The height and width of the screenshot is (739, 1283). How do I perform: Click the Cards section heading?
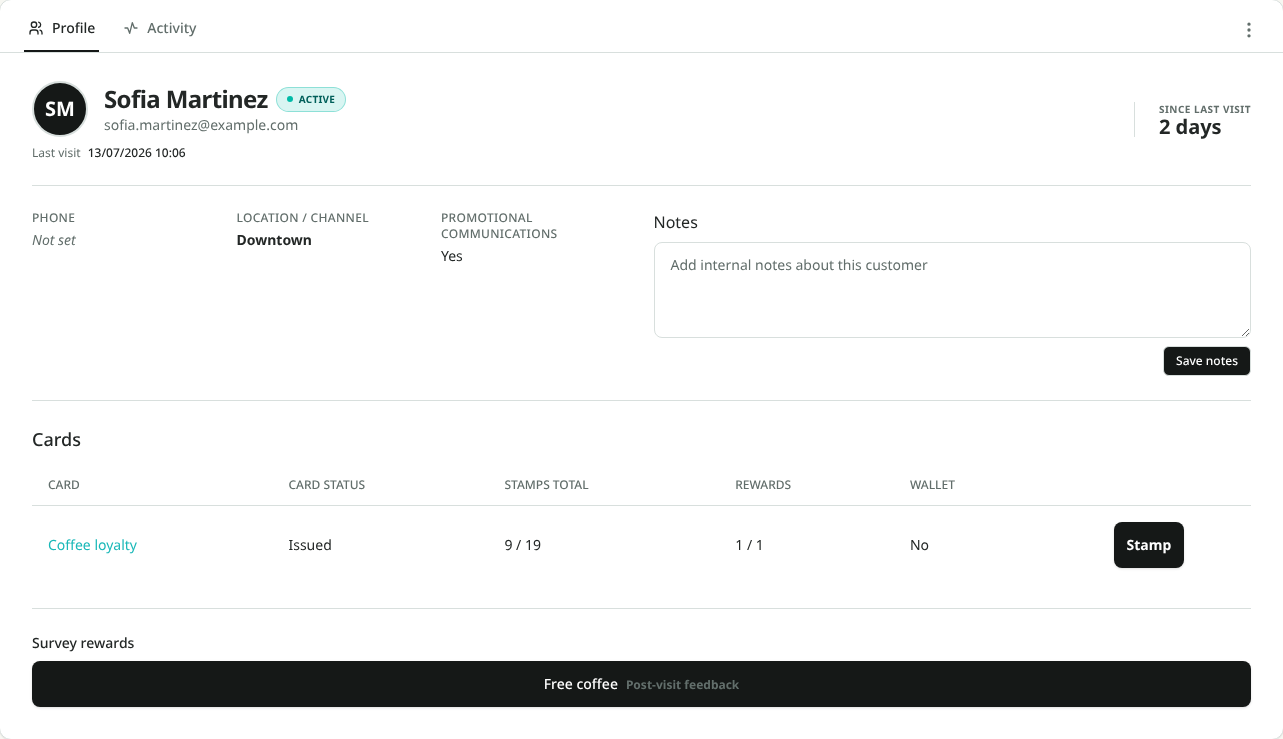coord(56,440)
